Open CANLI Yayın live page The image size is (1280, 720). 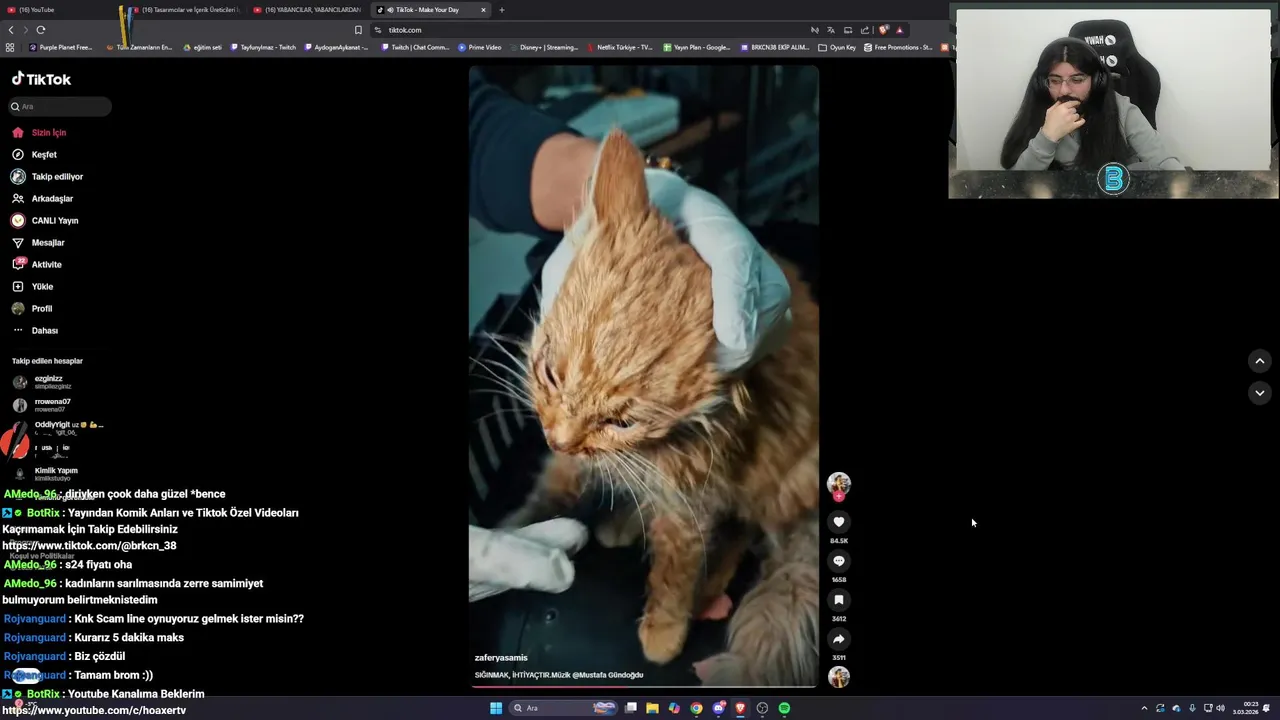coord(54,220)
